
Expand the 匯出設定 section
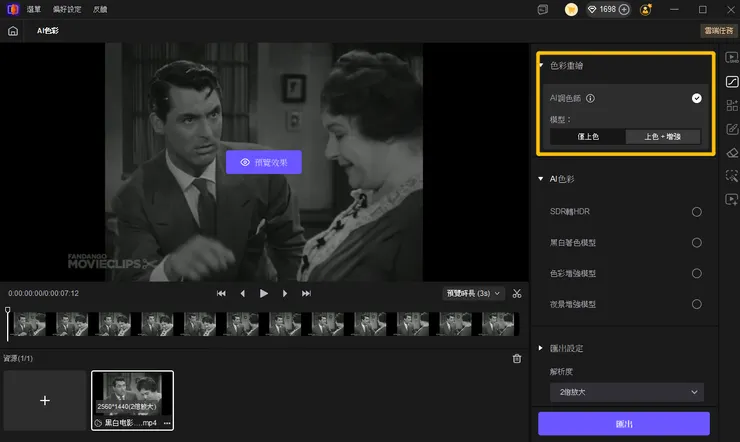tap(541, 348)
